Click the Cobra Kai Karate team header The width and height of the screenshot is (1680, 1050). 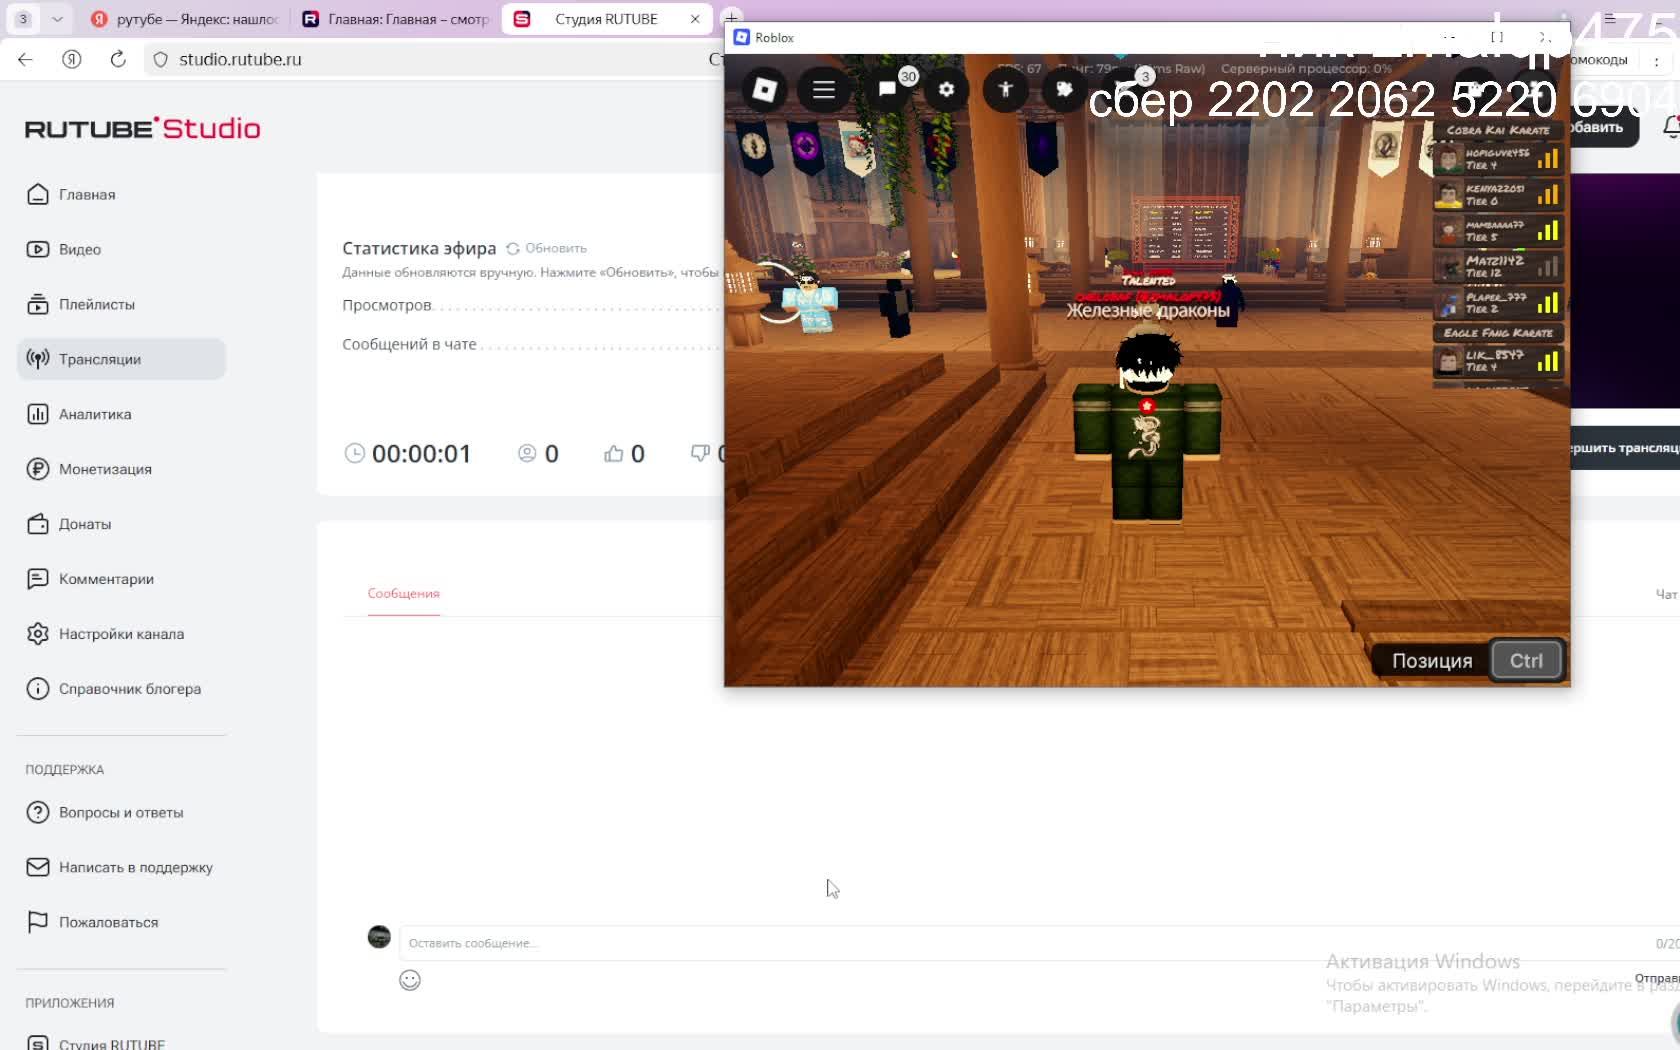click(x=1498, y=130)
